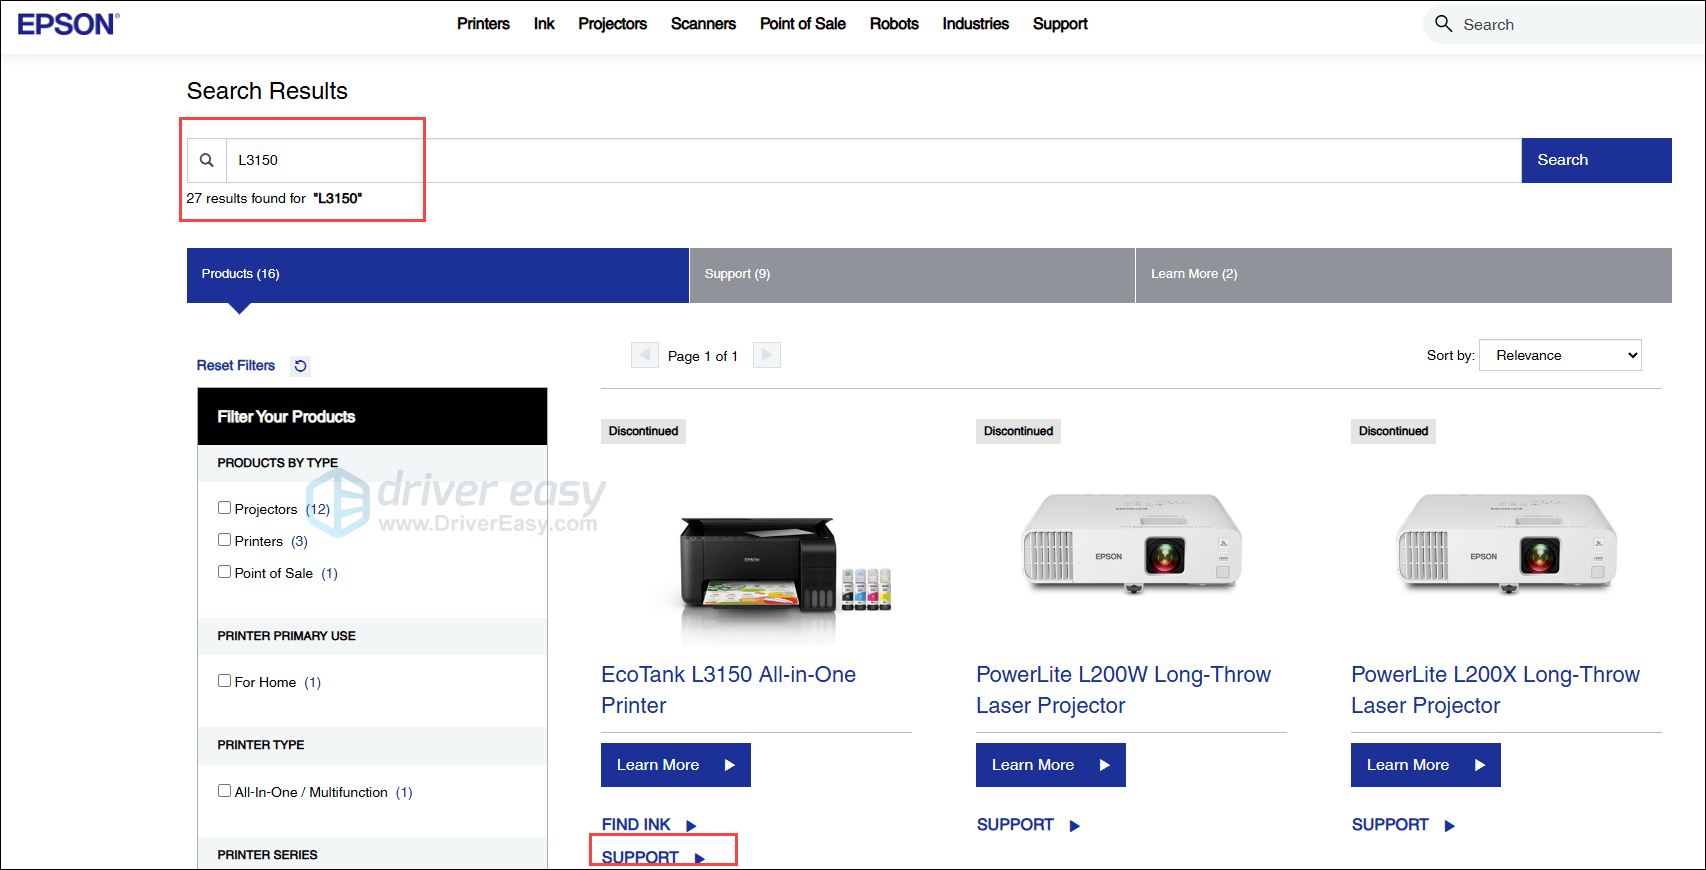Screen dimensions: 1706x870
Task: Check the Projectors filter checkbox
Action: [225, 508]
